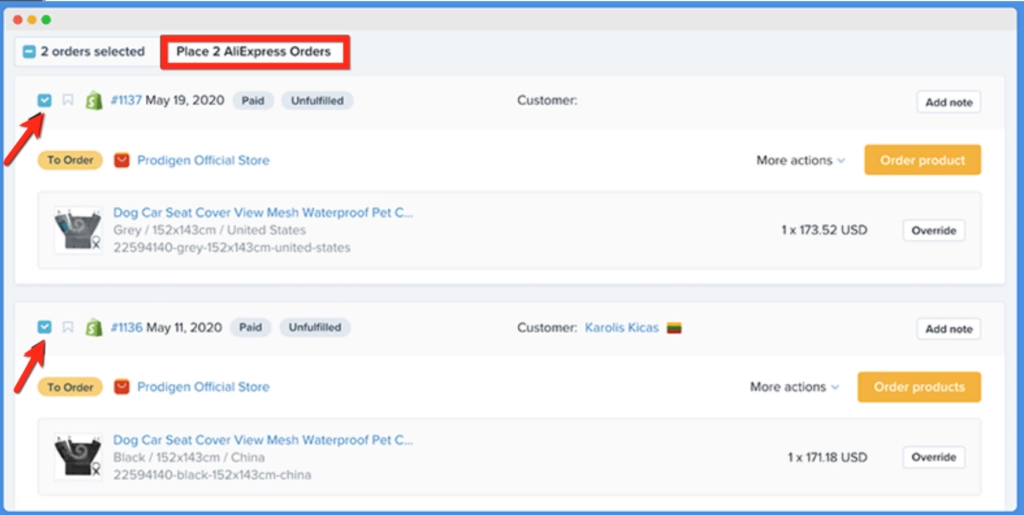Click the grey seat cover product thumbnail

click(x=78, y=230)
